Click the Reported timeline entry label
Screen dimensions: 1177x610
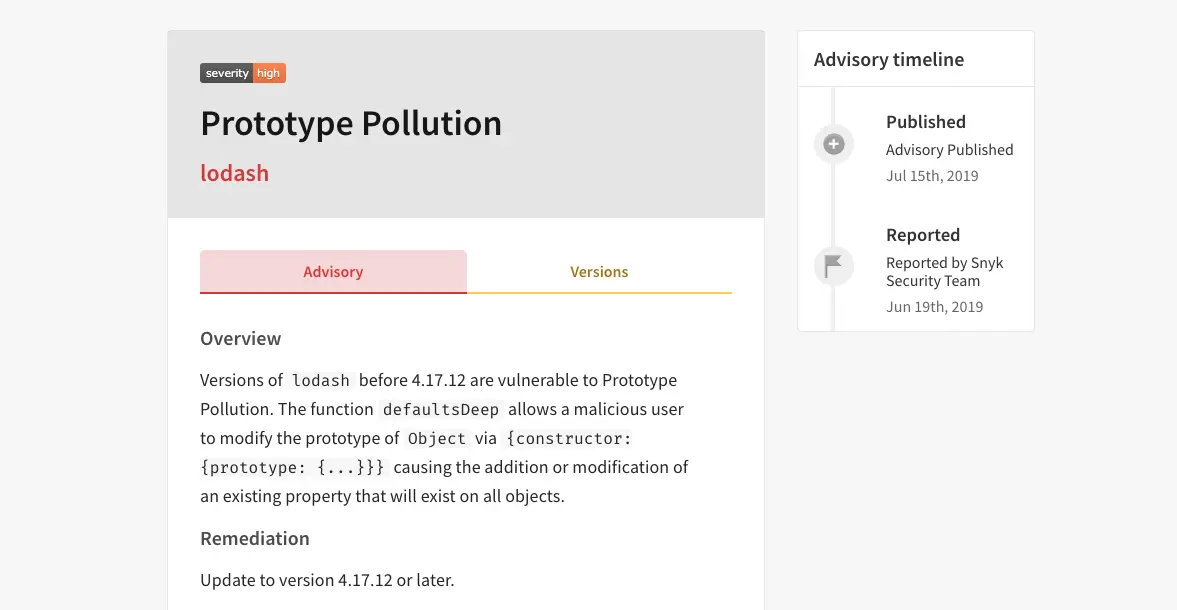tap(923, 235)
